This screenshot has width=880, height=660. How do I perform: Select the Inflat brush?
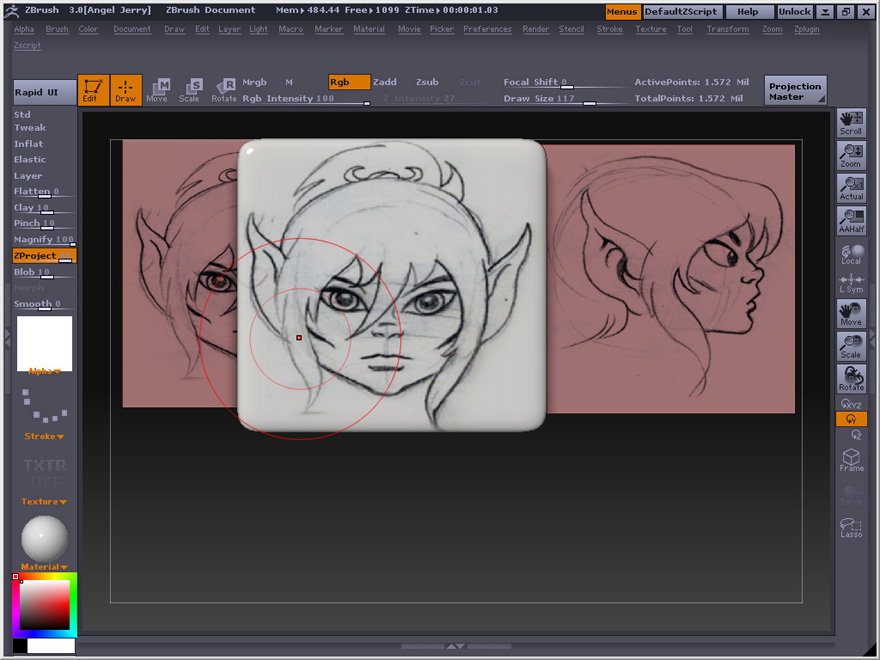29,144
